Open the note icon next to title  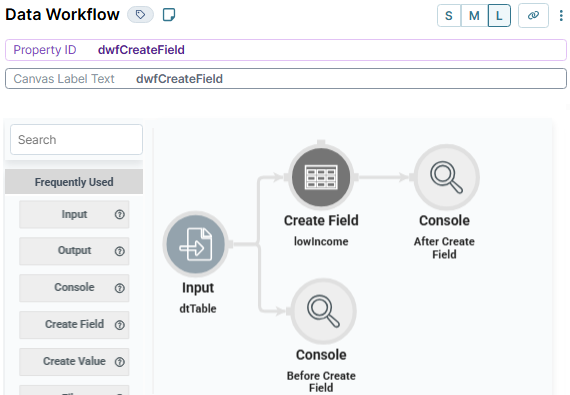point(169,15)
